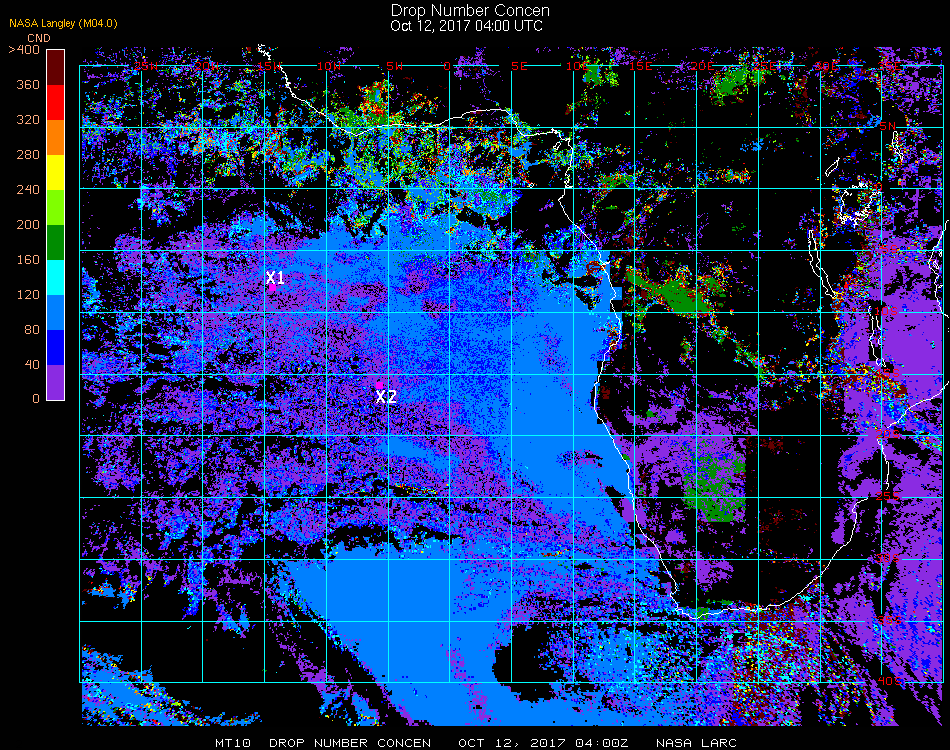Click the '240' legend value
The image size is (950, 750).
click(28, 190)
